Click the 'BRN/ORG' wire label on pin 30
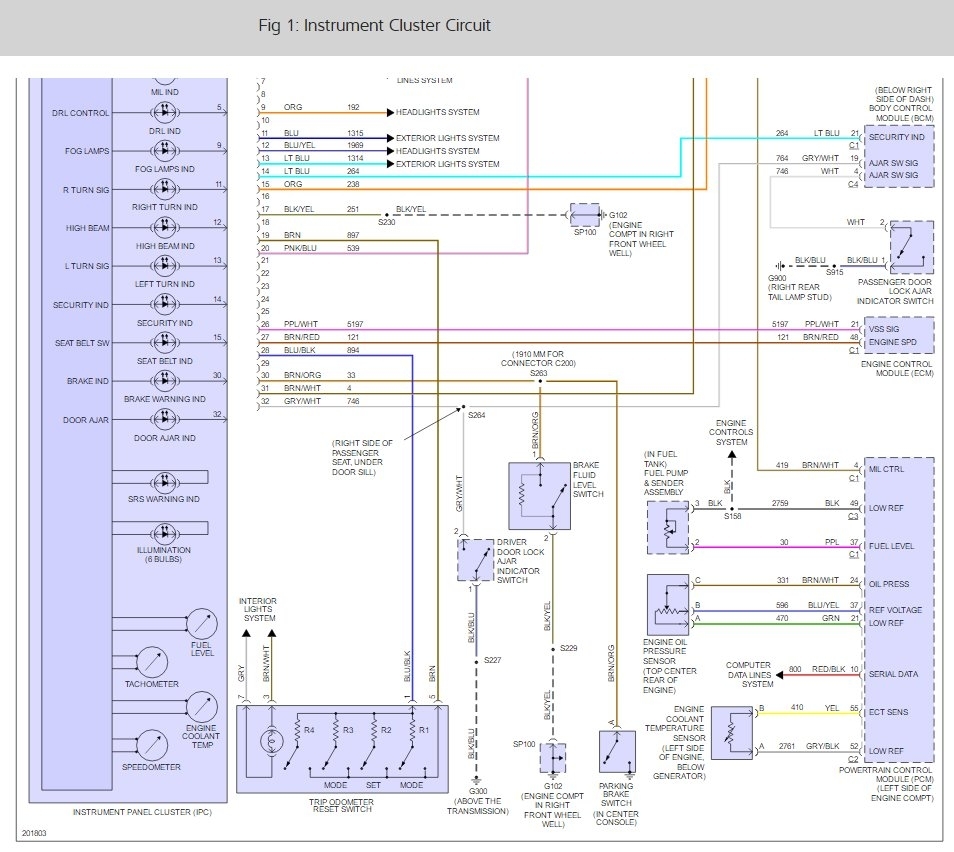The image size is (954, 852). click(302, 375)
